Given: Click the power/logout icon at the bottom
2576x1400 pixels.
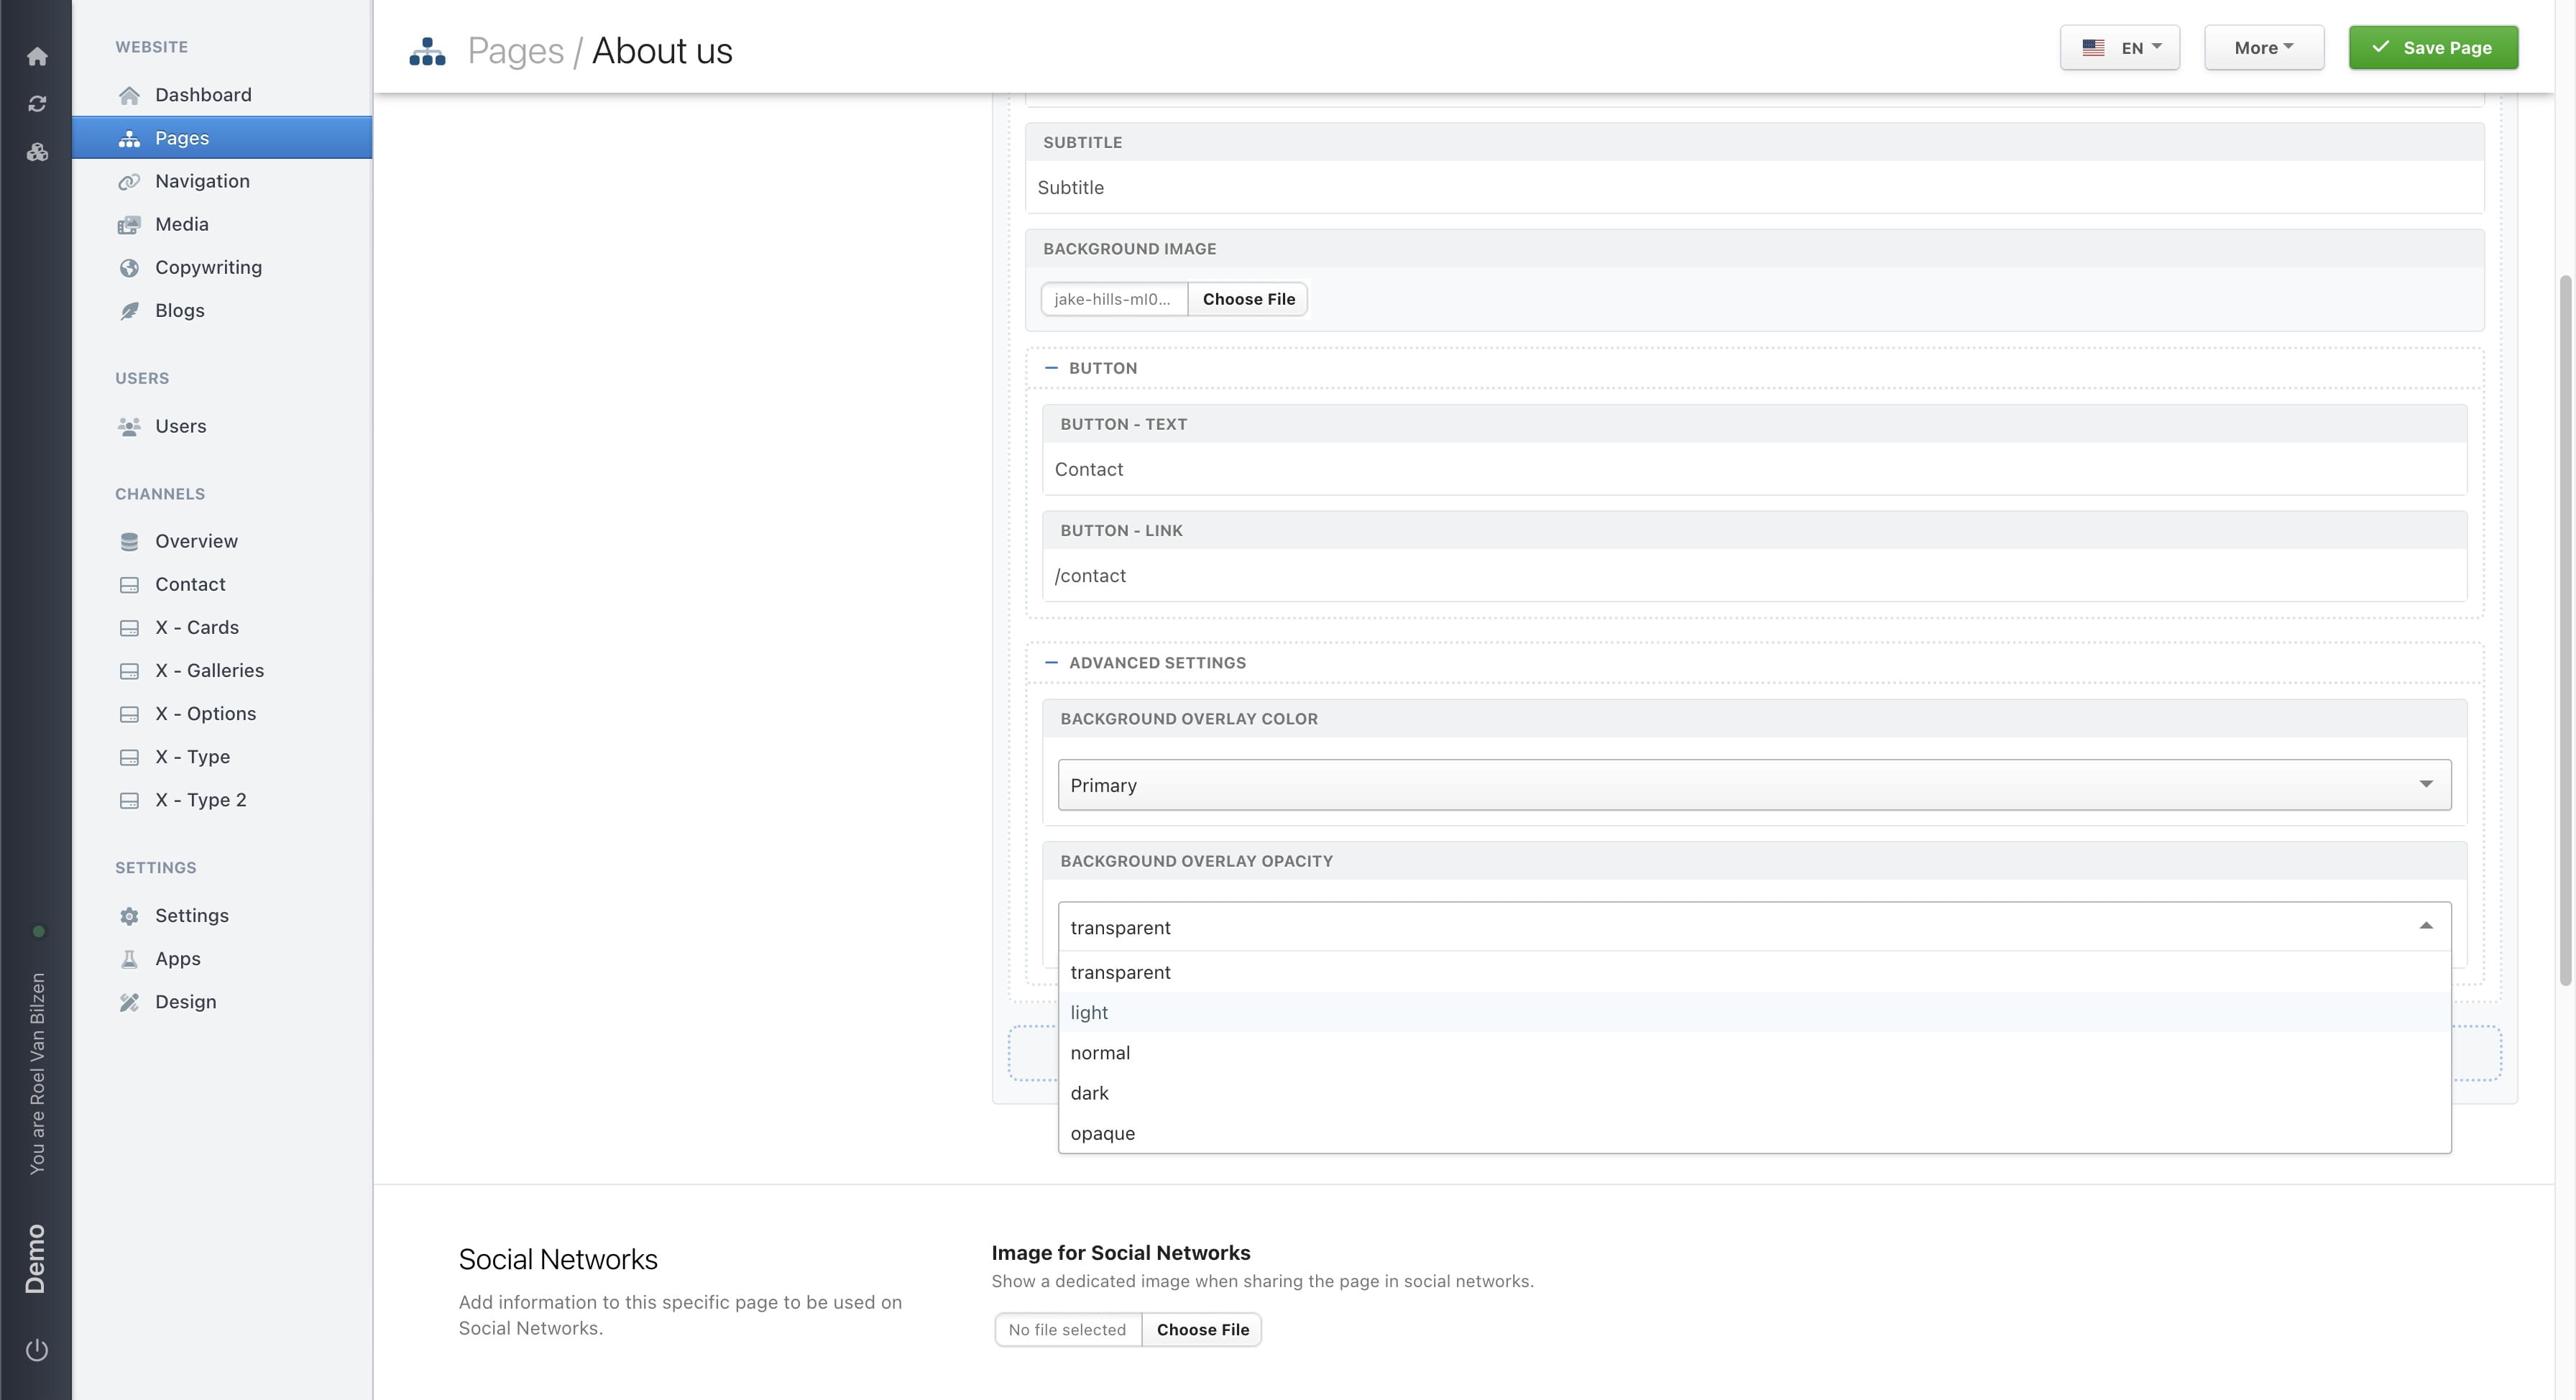Looking at the screenshot, I should tap(37, 1348).
